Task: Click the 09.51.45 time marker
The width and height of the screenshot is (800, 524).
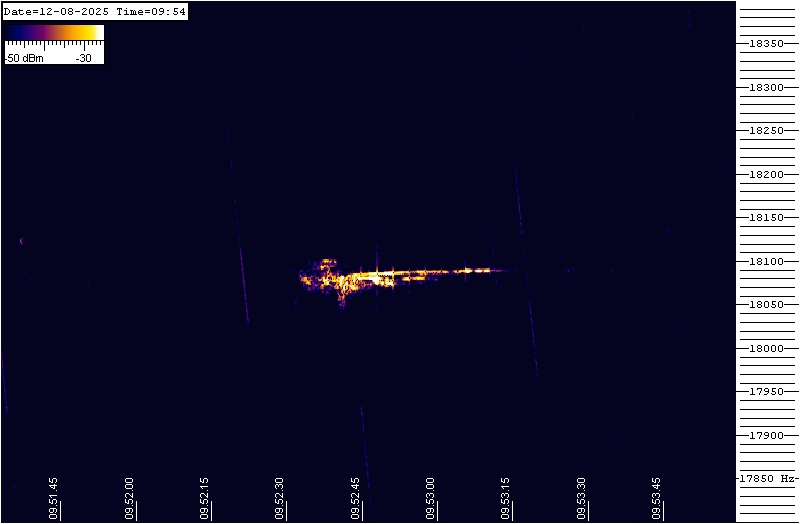Action: pyautogui.click(x=53, y=498)
